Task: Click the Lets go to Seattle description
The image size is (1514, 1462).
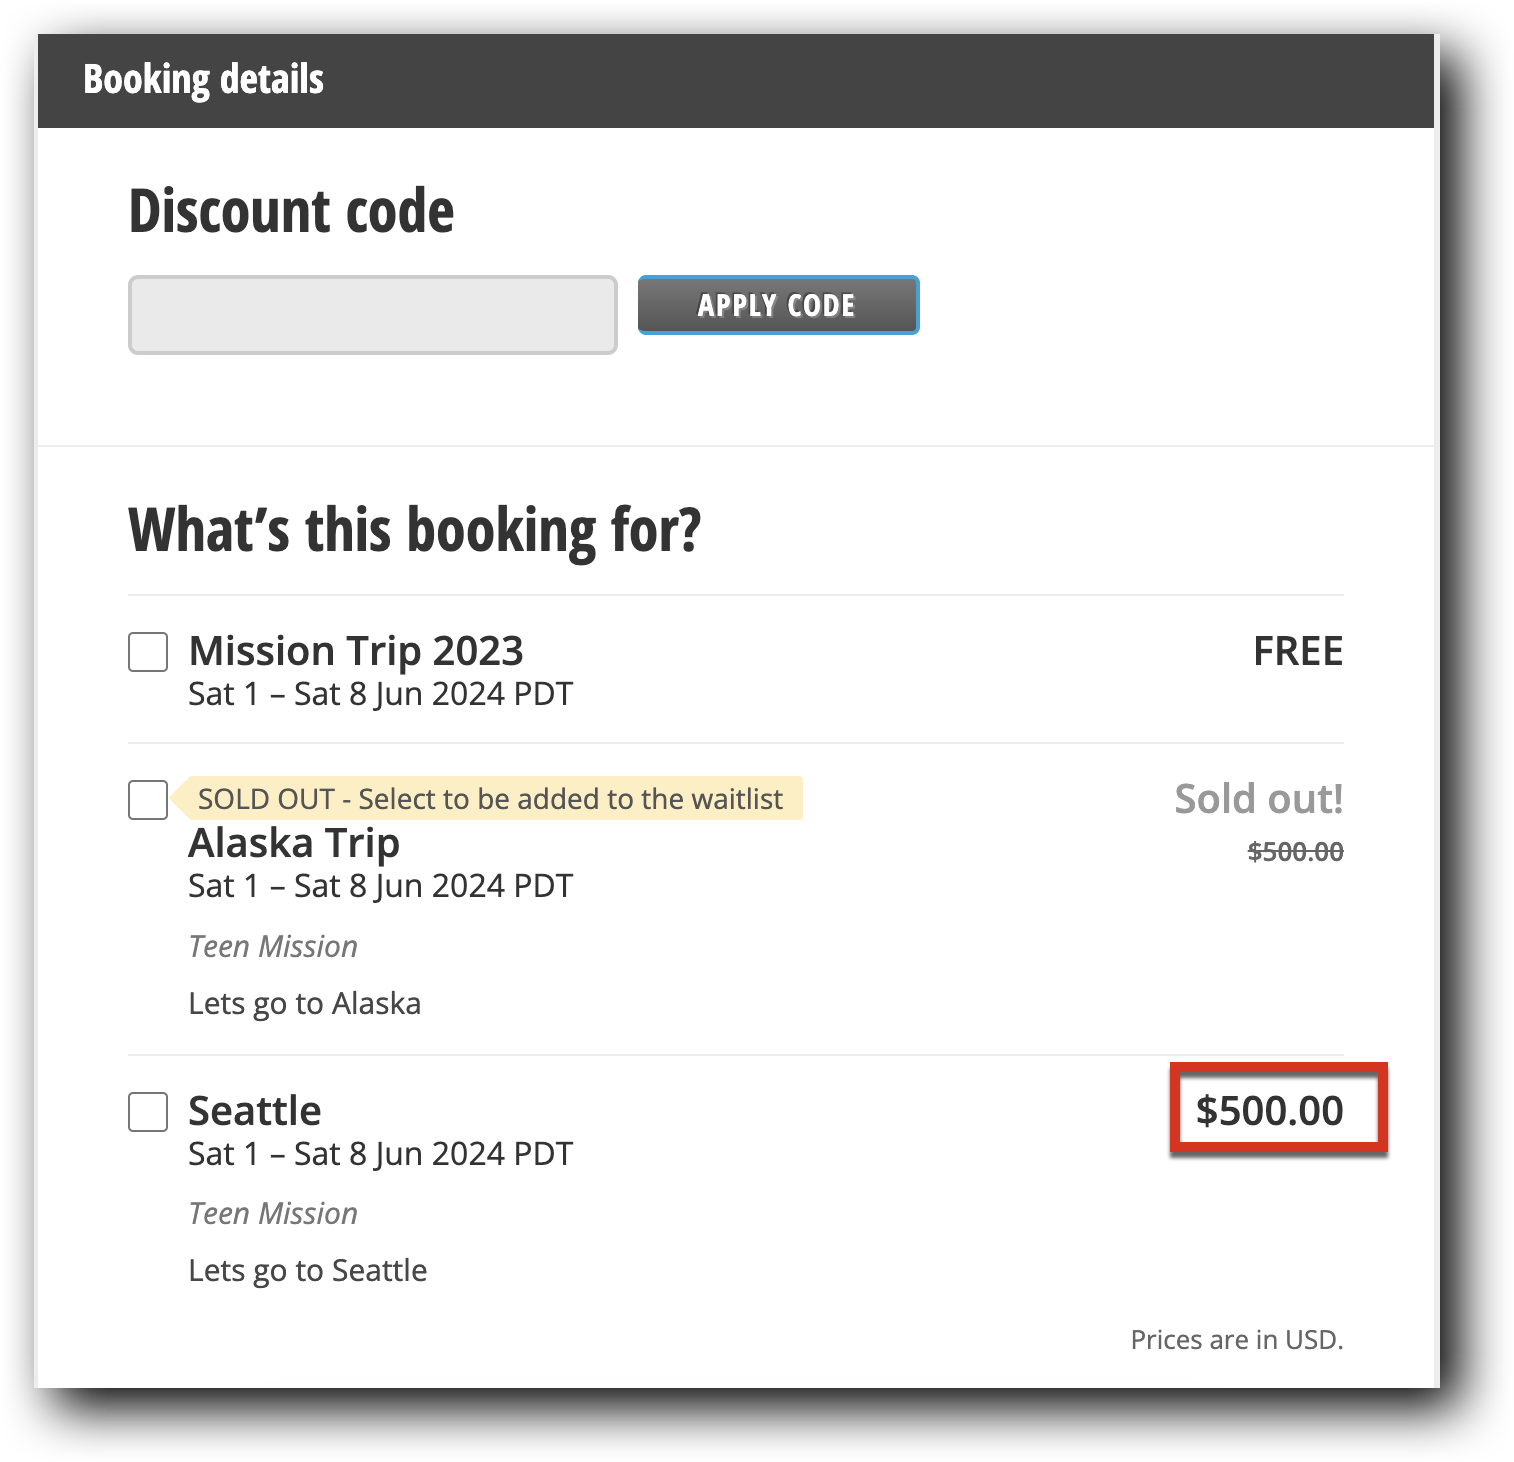Action: (x=307, y=1270)
